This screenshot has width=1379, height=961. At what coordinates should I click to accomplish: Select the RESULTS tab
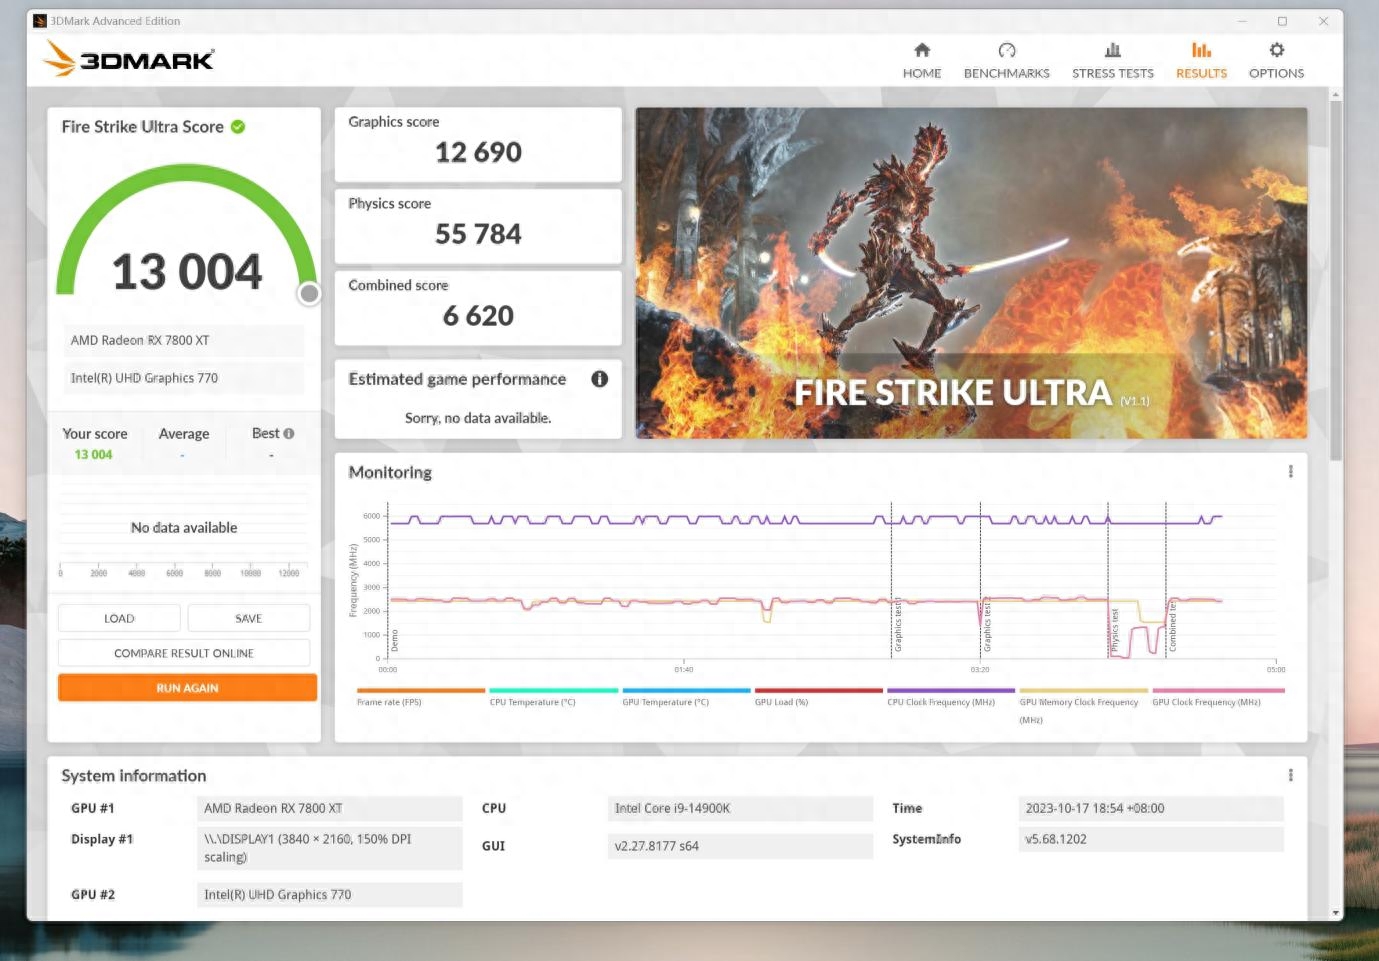pos(1201,60)
